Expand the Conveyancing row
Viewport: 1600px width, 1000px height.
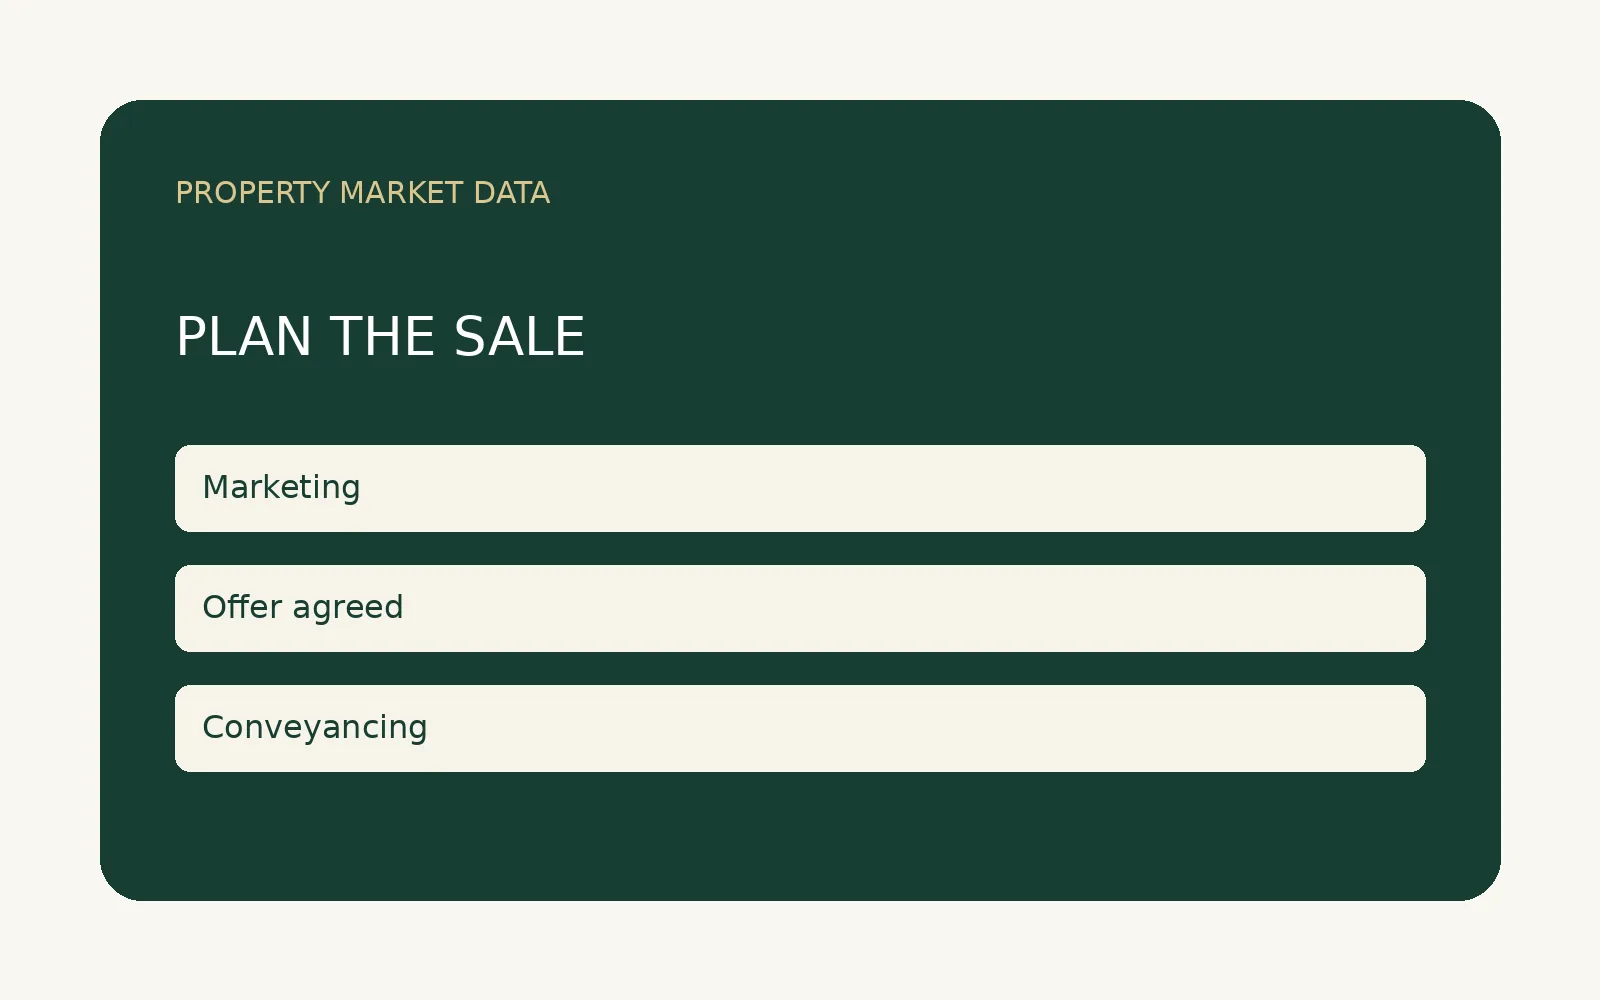coord(800,728)
